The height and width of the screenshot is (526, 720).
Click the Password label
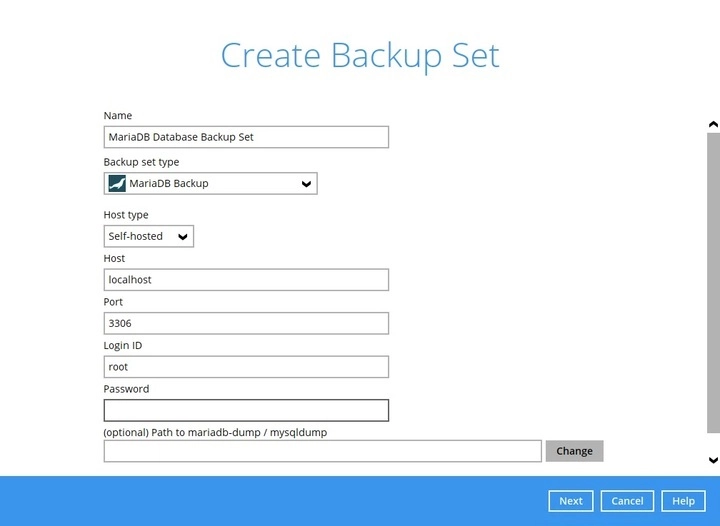coord(126,389)
